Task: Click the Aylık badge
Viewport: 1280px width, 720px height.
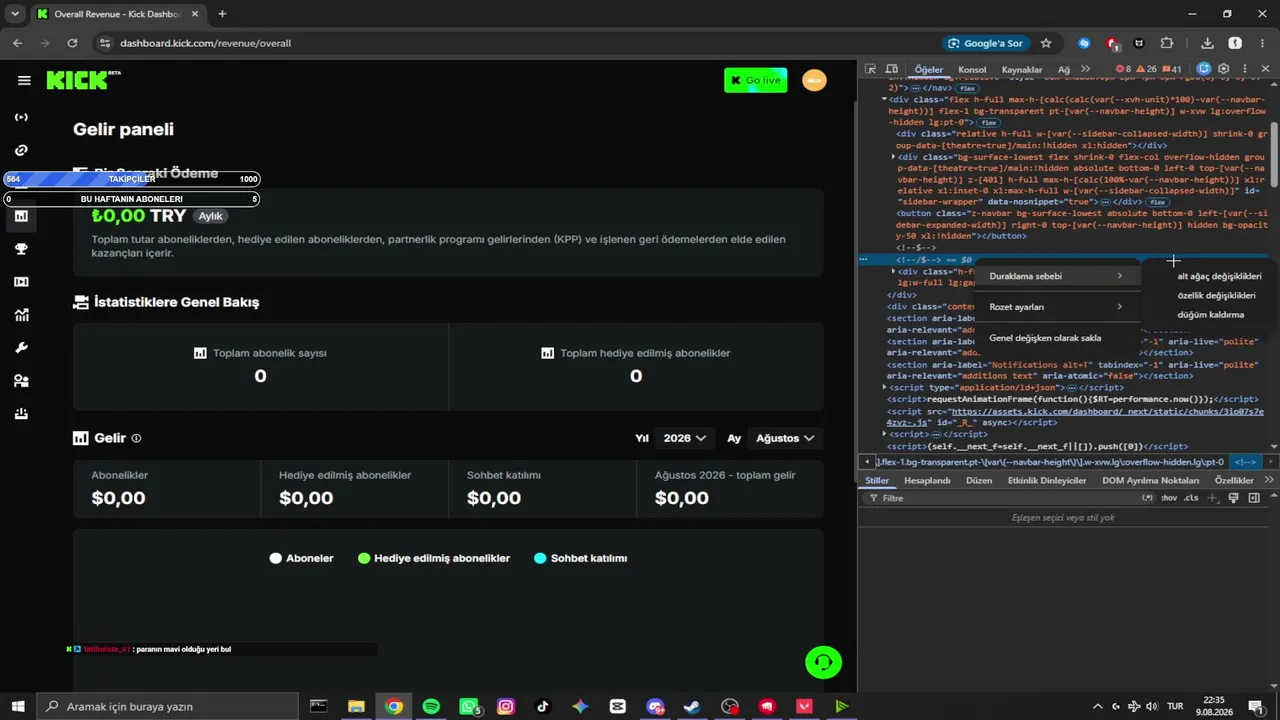Action: click(x=210, y=216)
